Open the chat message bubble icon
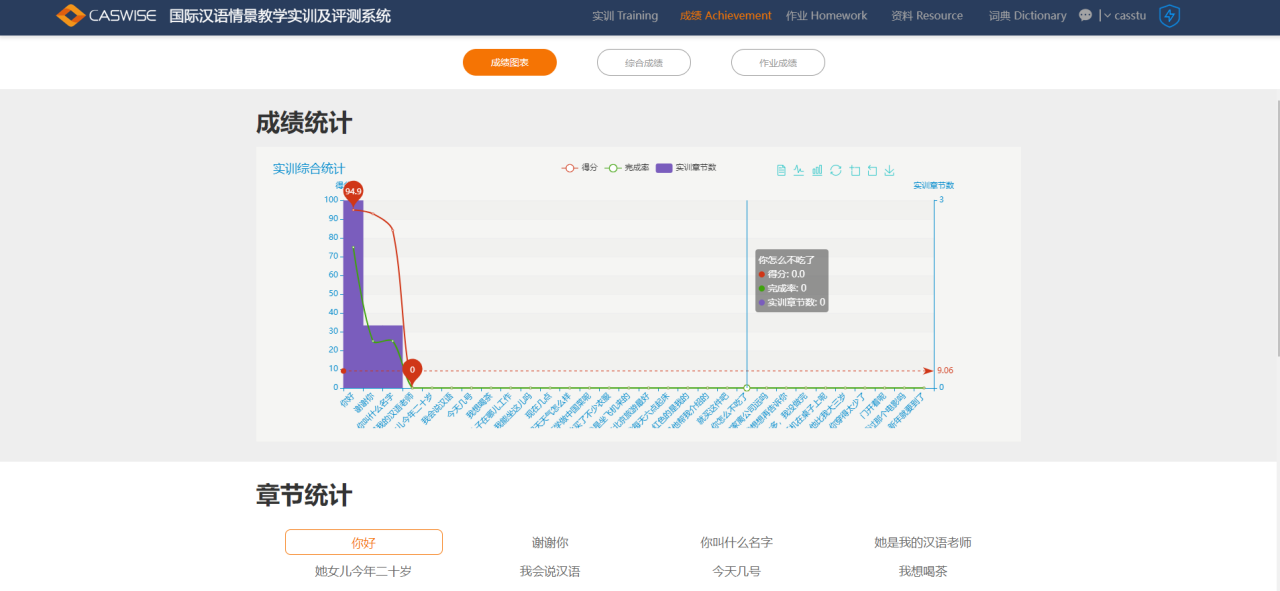This screenshot has width=1280, height=591. coord(1086,16)
